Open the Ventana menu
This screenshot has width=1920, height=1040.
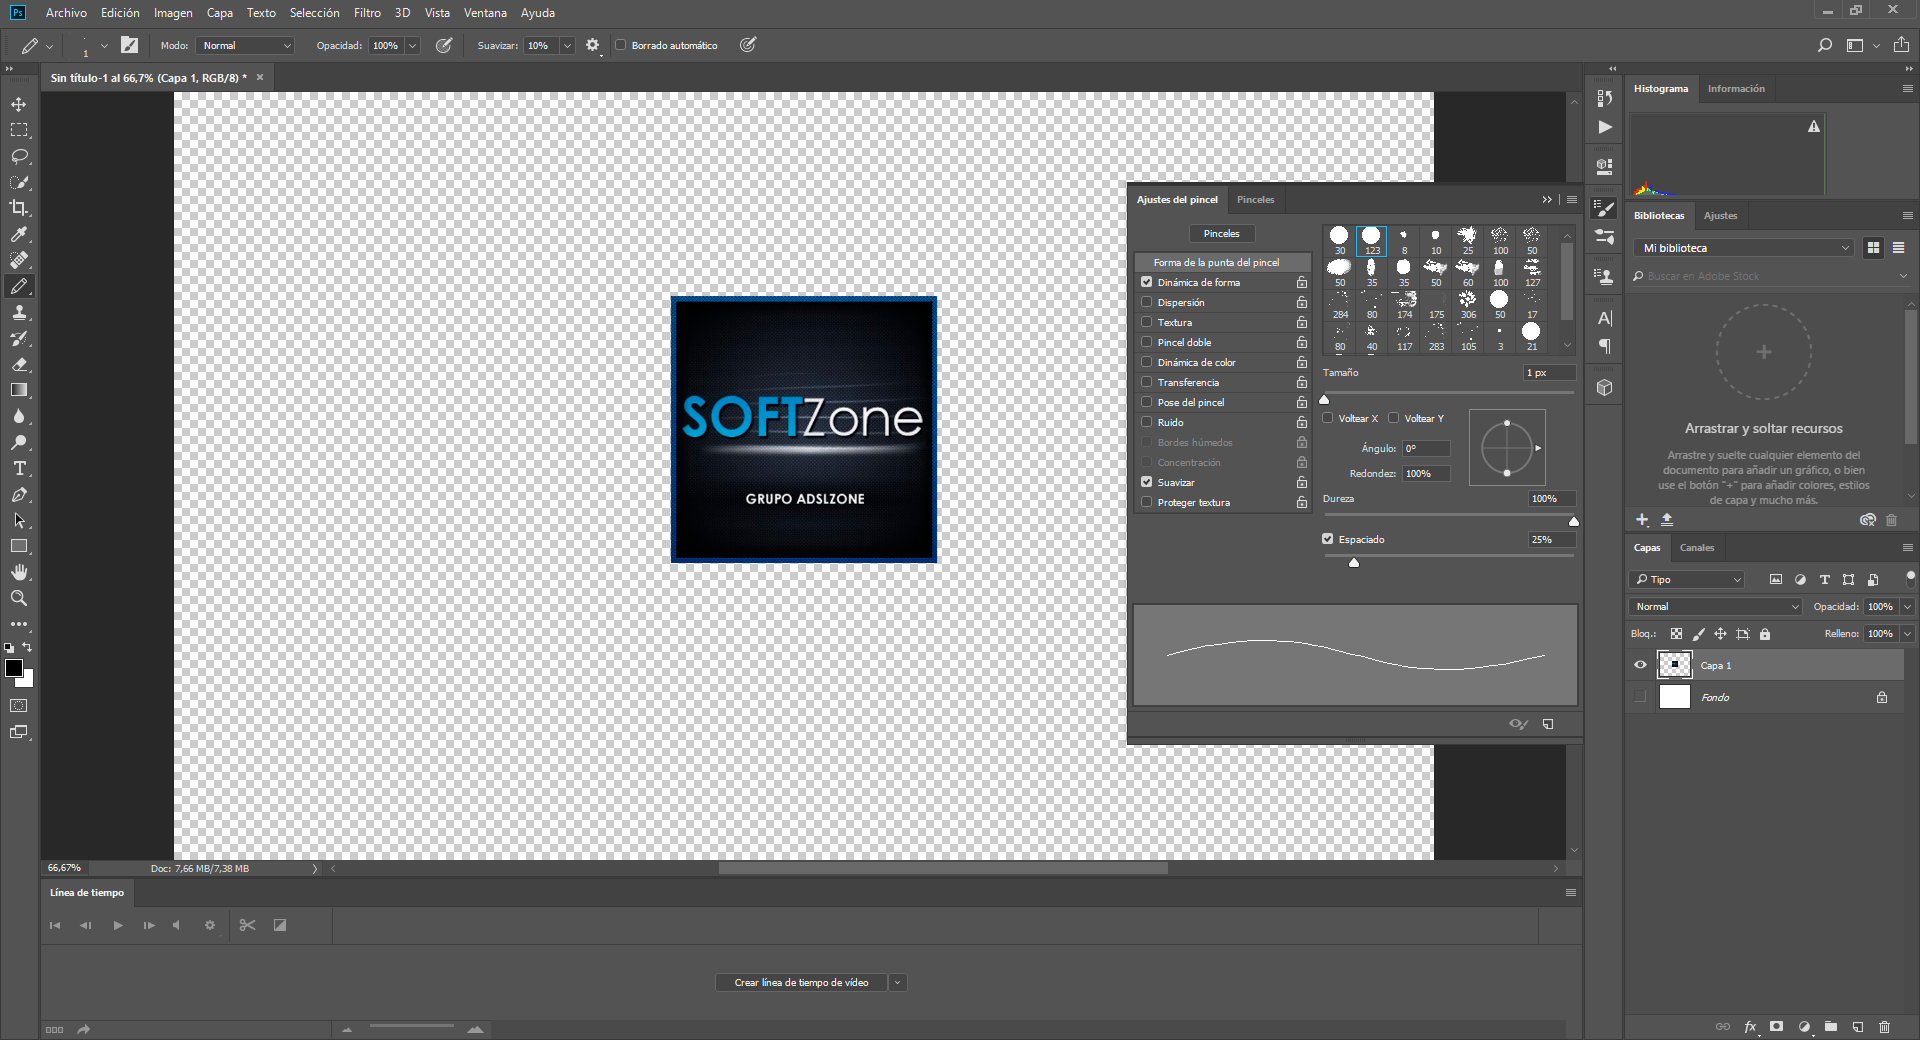pos(485,13)
